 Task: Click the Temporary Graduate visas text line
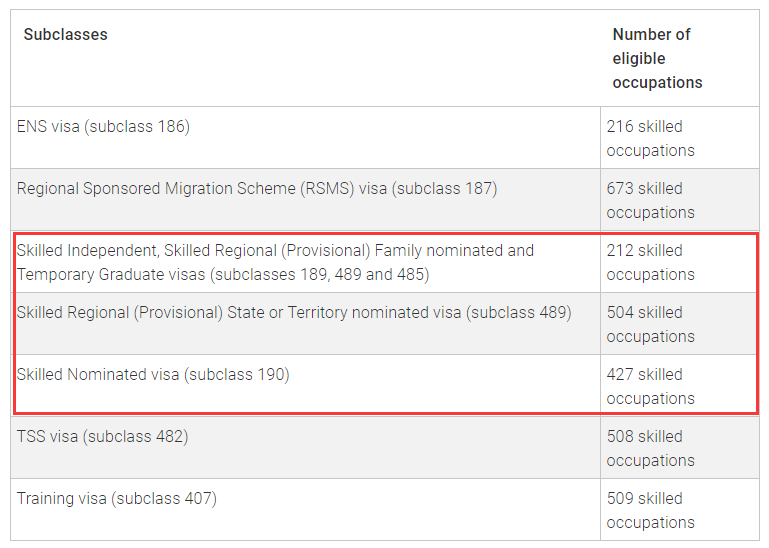(223, 274)
